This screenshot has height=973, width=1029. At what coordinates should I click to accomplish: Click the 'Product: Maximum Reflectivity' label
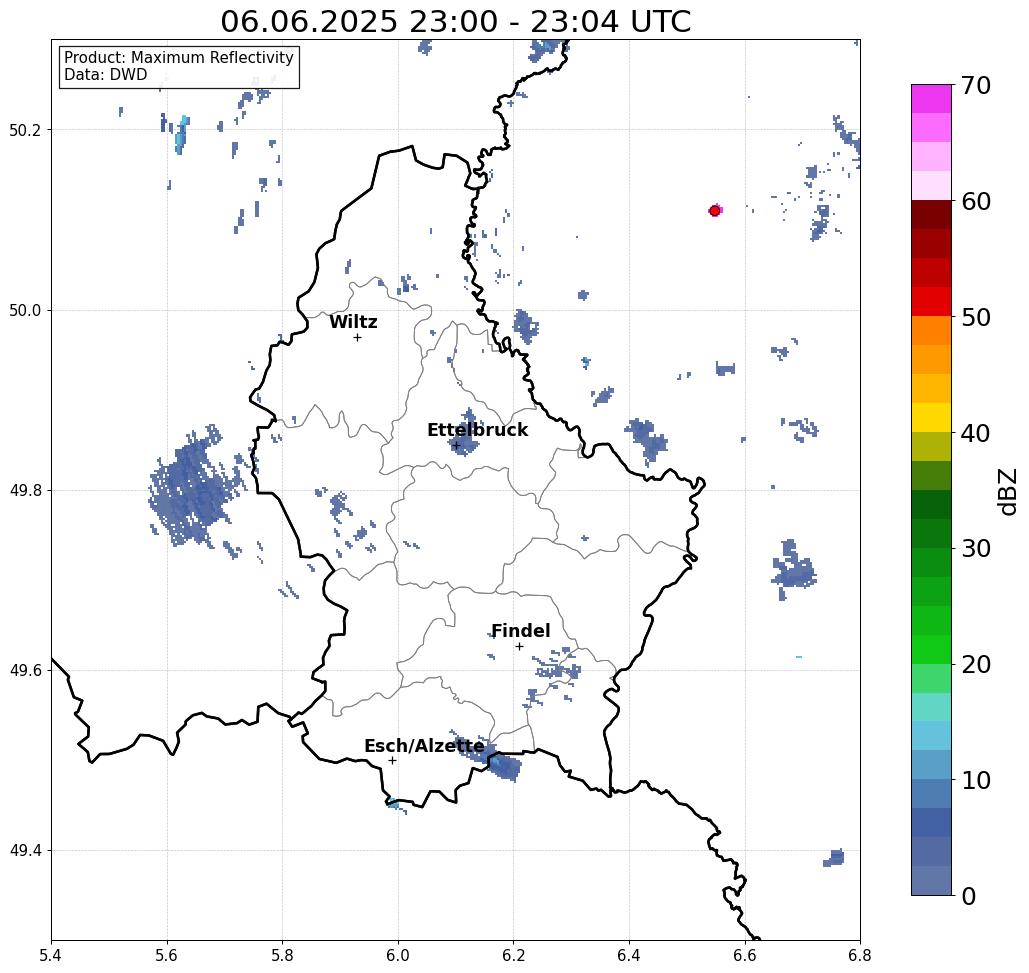click(x=178, y=58)
